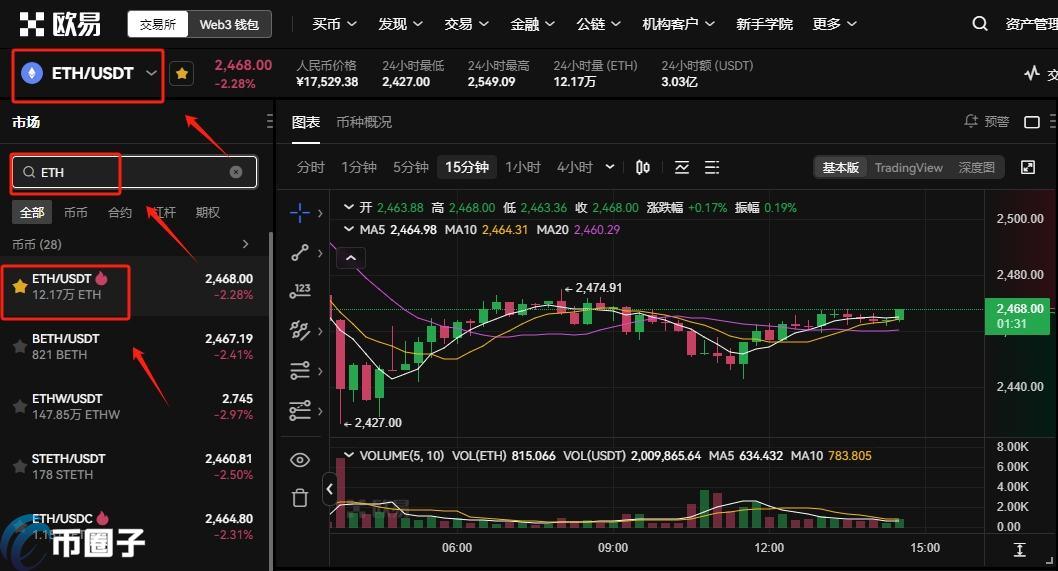Toggle favorite star for BETH/USDT
The height and width of the screenshot is (571, 1058).
(x=20, y=346)
